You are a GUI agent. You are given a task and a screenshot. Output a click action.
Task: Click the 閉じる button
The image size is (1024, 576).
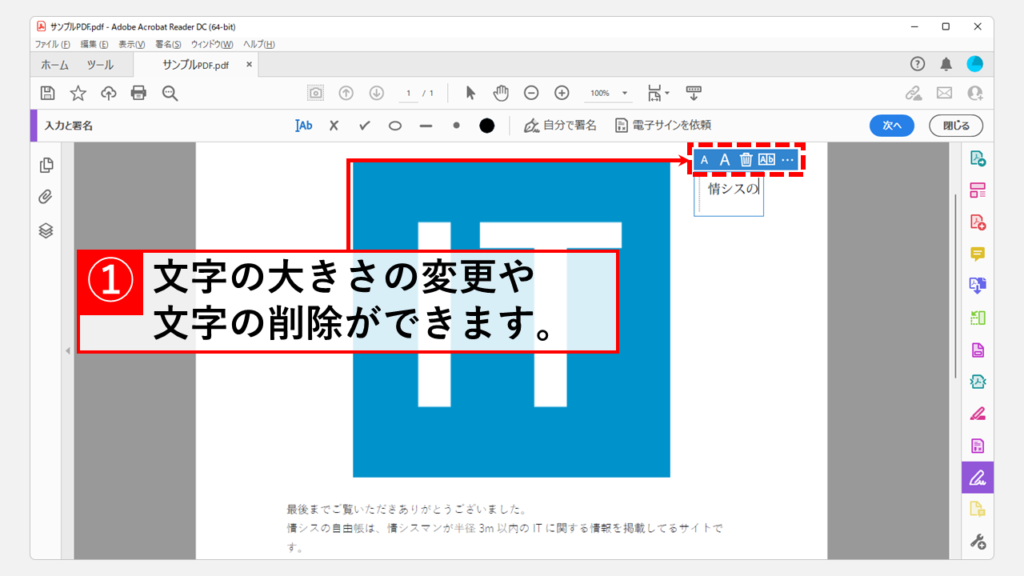(x=955, y=126)
